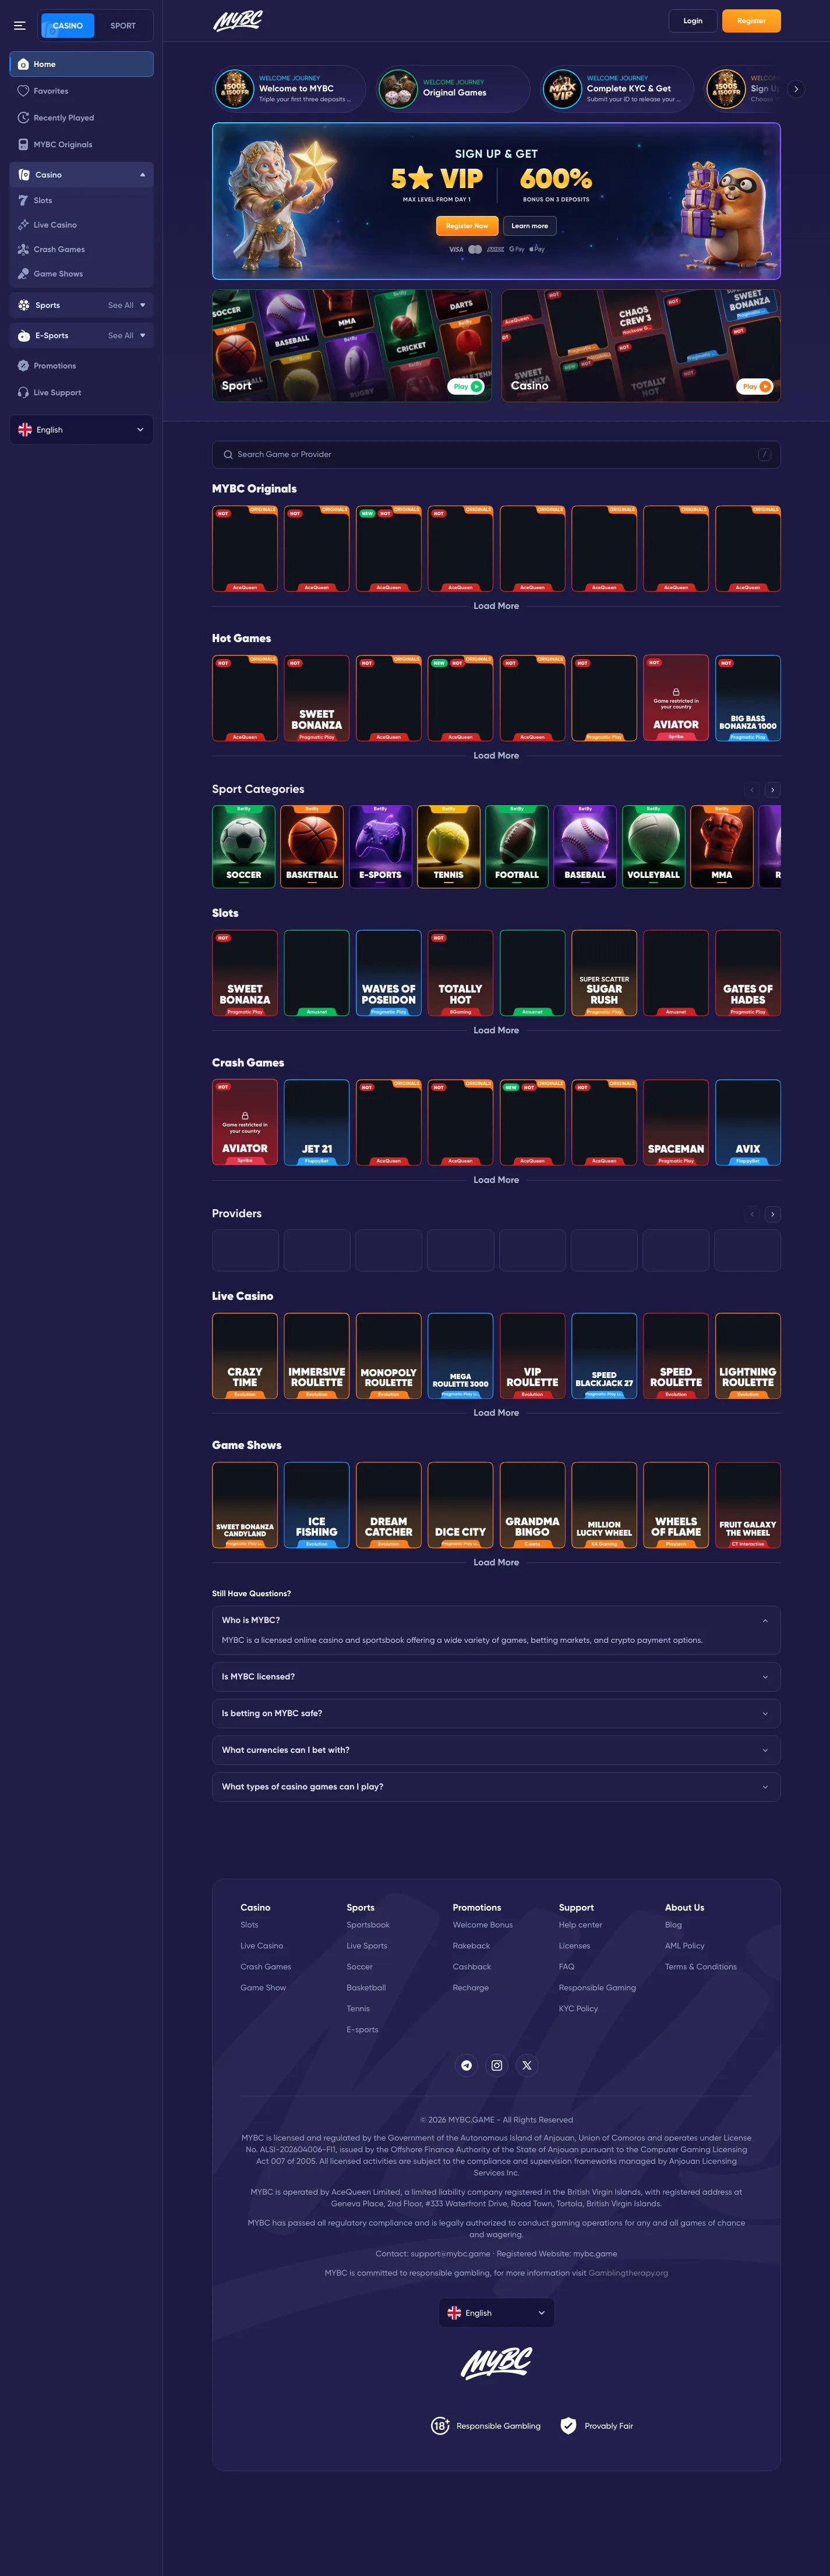Select the Slots icon in the sidebar
Screen dimensions: 830x2576
pyautogui.click(x=23, y=201)
